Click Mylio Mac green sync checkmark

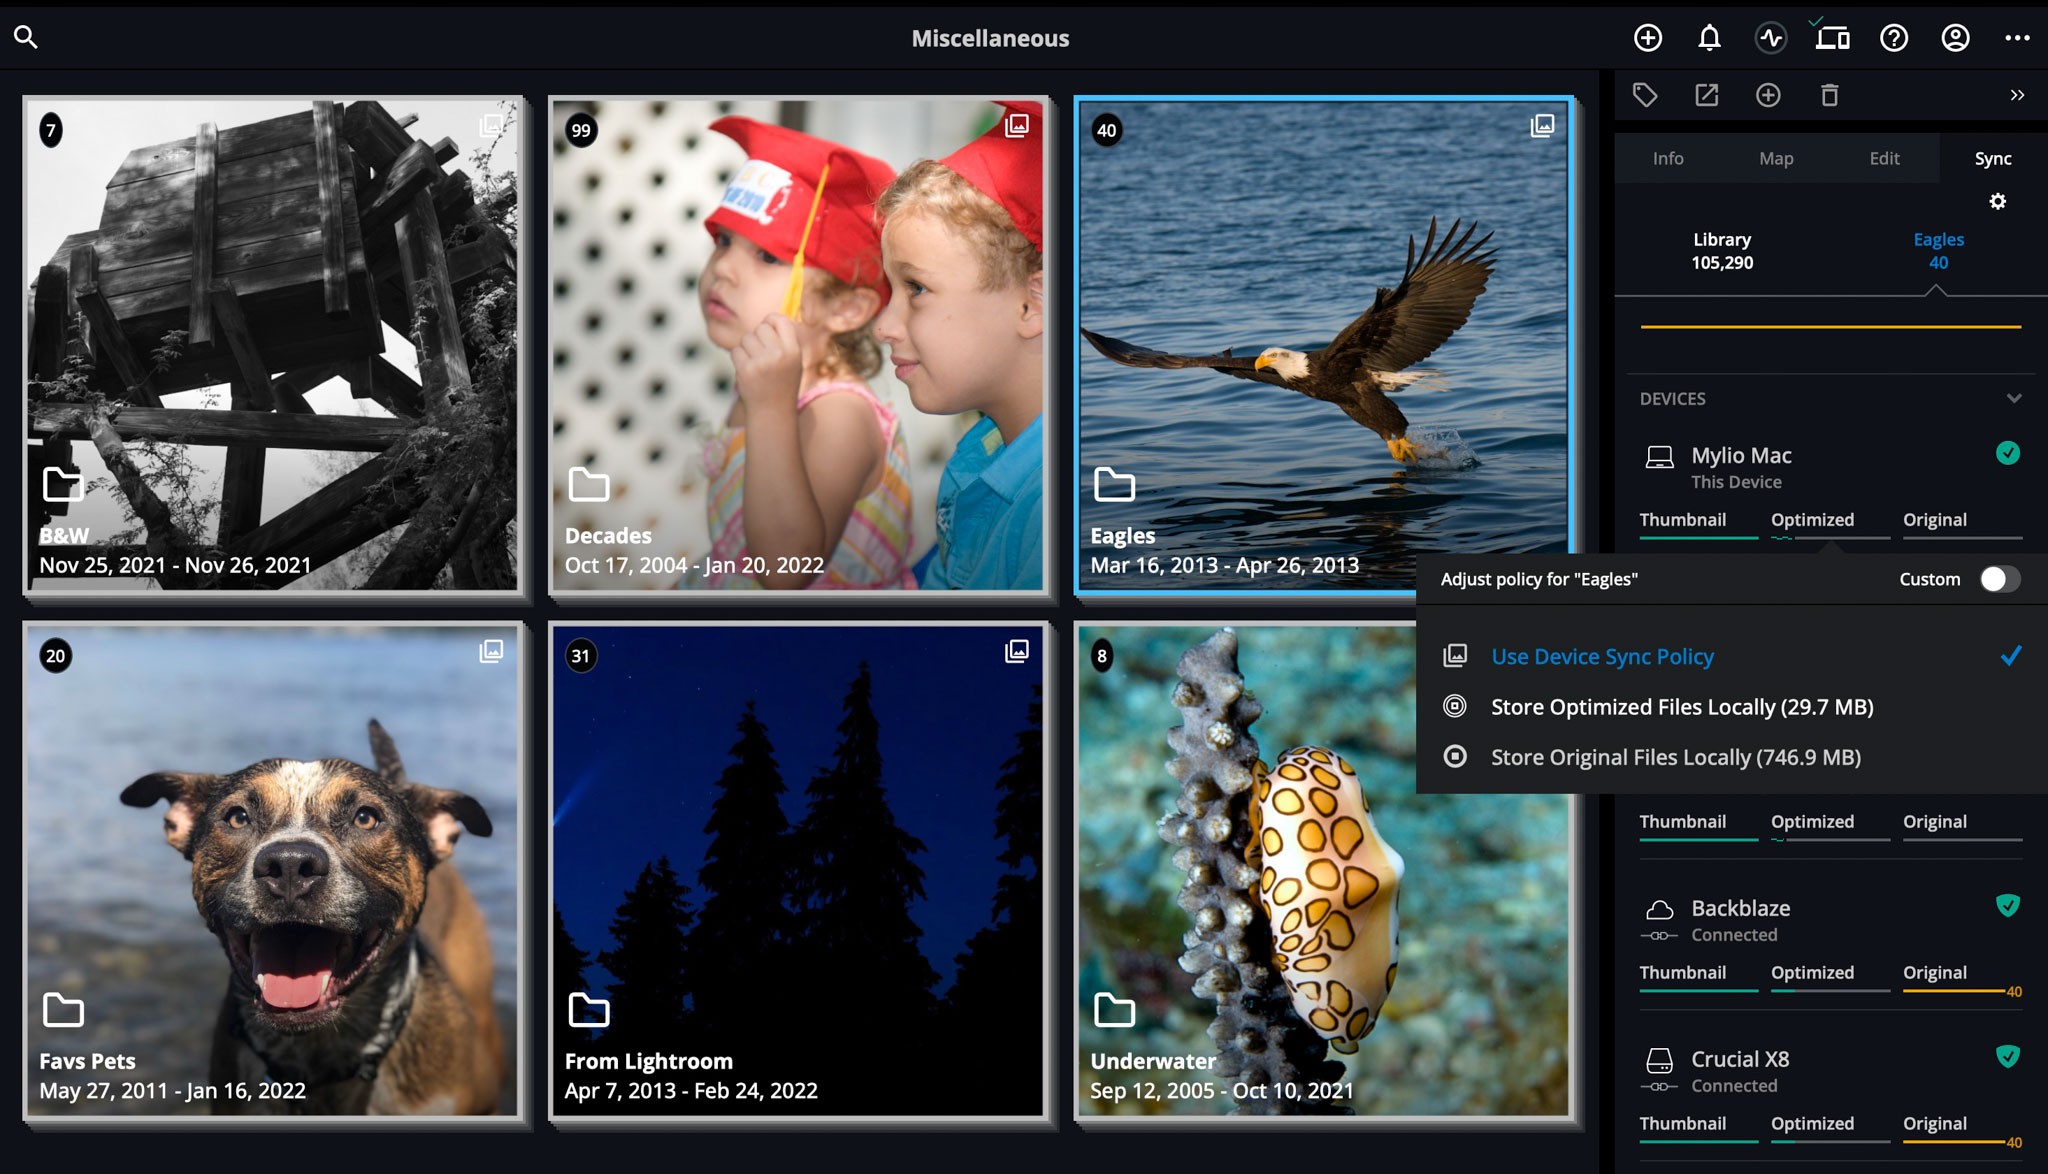[2007, 453]
